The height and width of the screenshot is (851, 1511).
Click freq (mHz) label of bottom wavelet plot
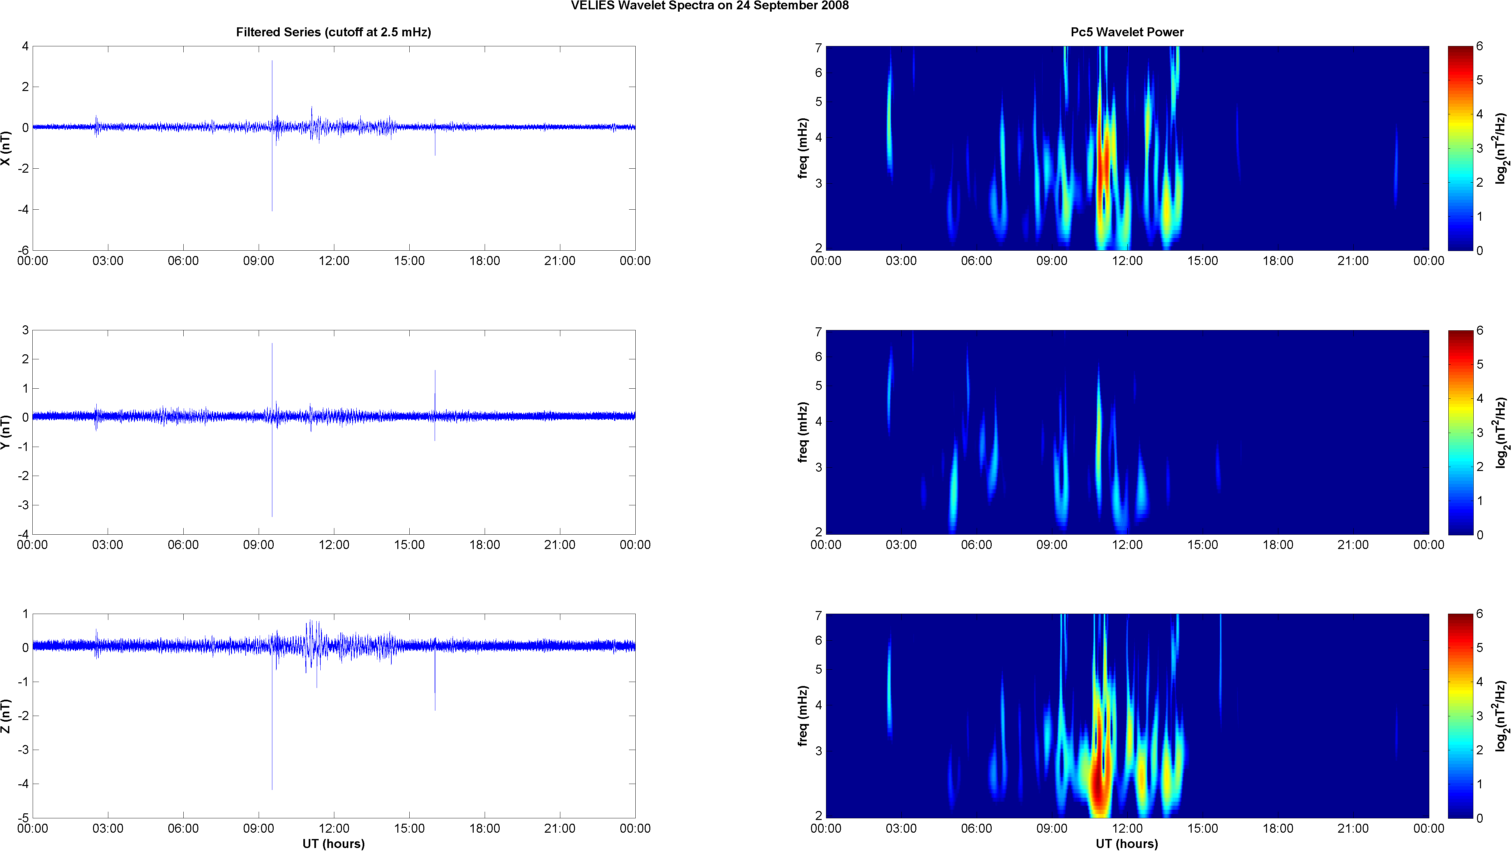click(803, 716)
